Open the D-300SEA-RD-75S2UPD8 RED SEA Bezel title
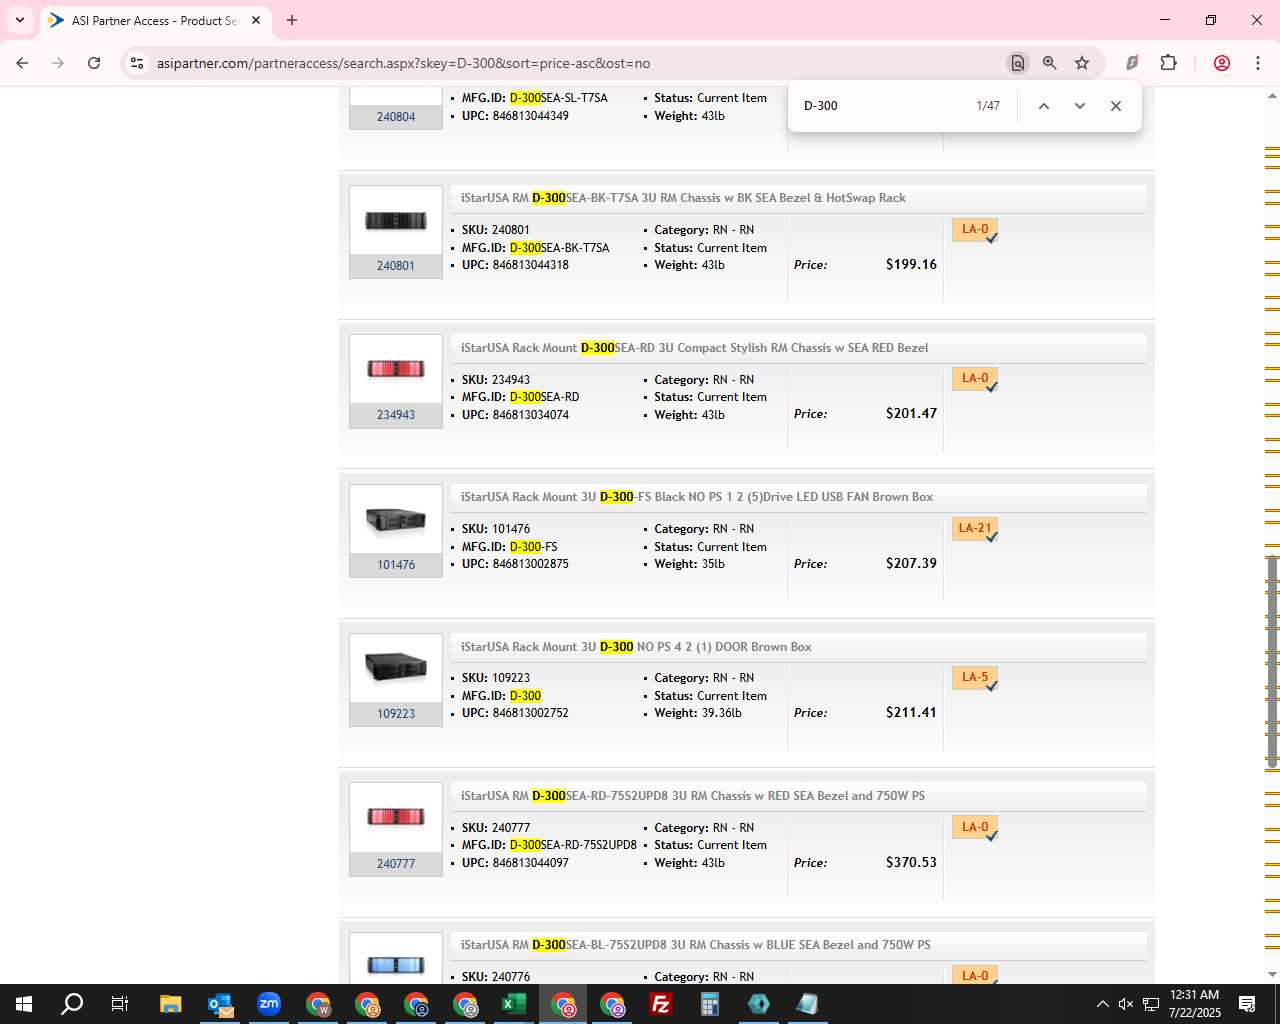1280x1024 pixels. click(x=693, y=796)
